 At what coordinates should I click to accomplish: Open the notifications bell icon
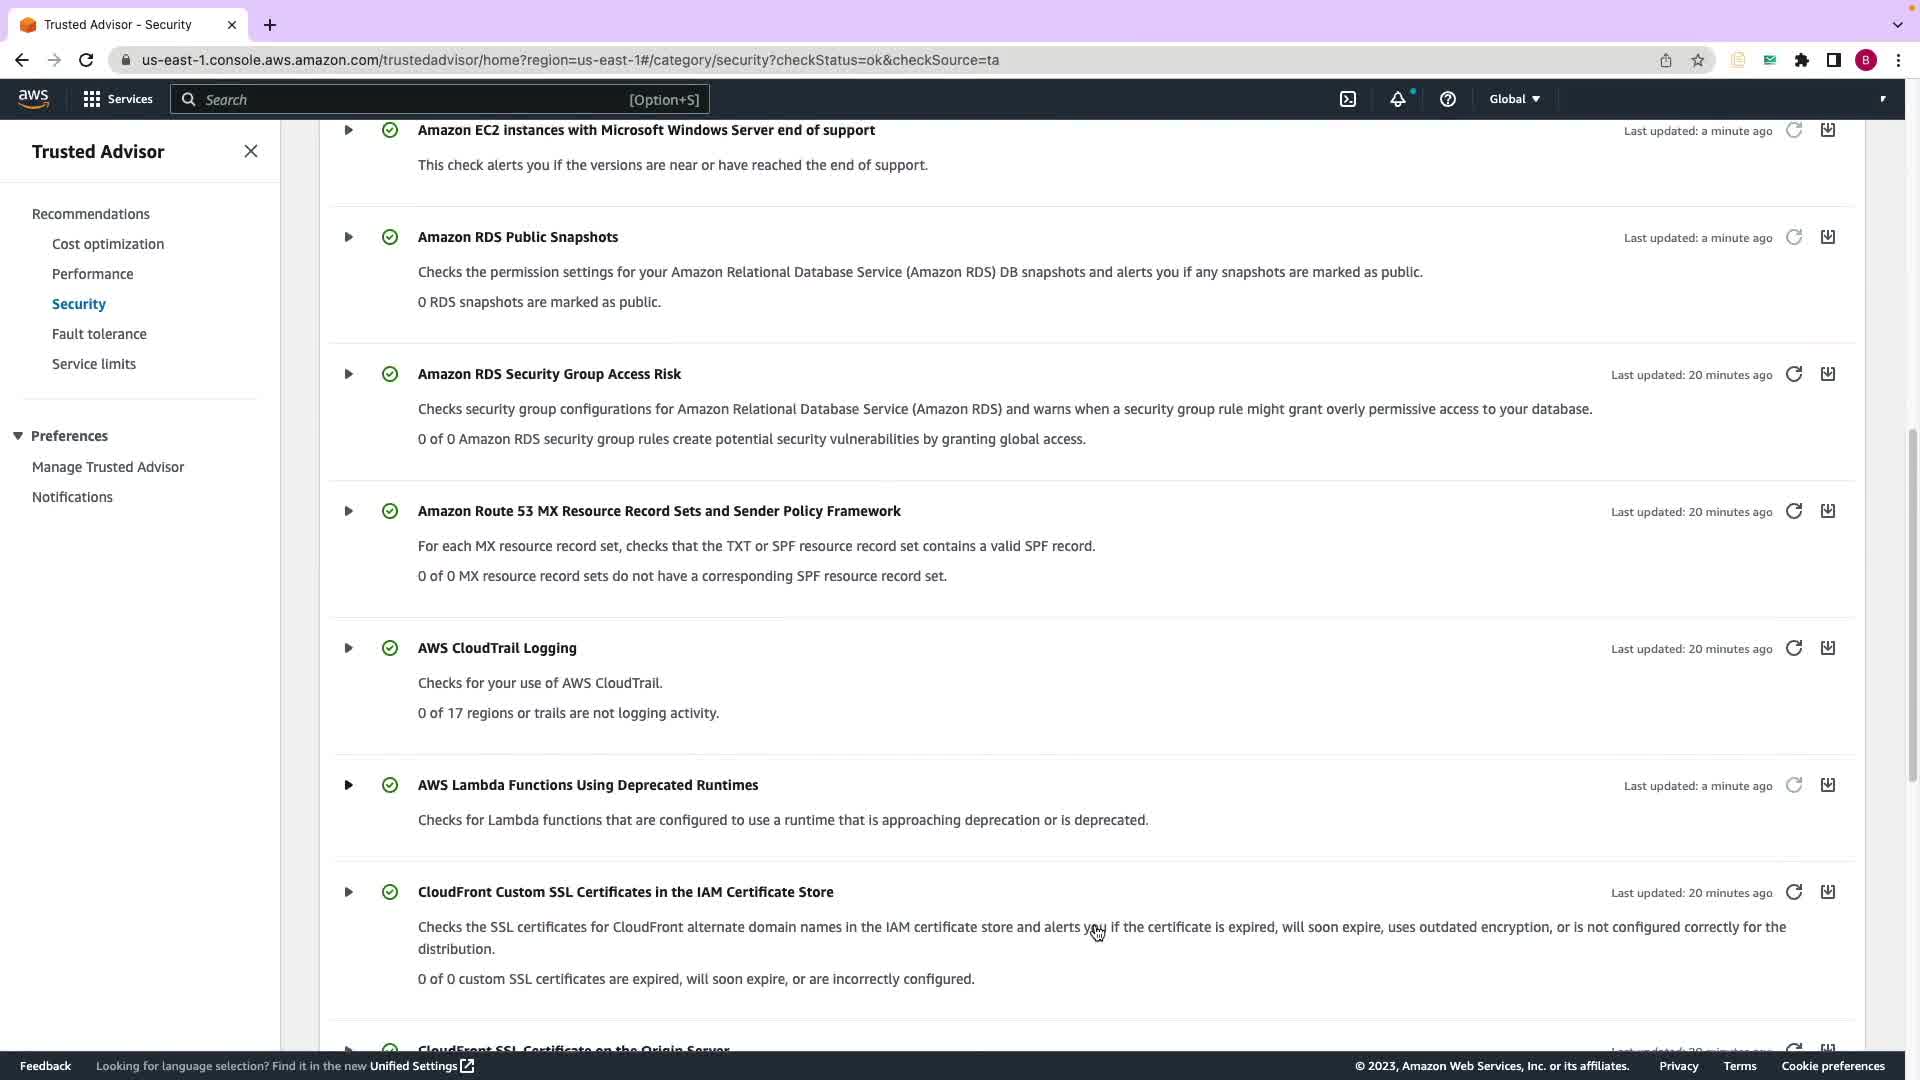(x=1398, y=99)
